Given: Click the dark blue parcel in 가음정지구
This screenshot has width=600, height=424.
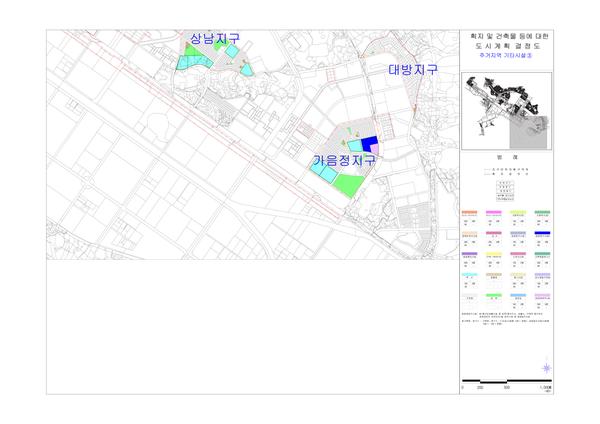Looking at the screenshot, I should click(x=368, y=143).
